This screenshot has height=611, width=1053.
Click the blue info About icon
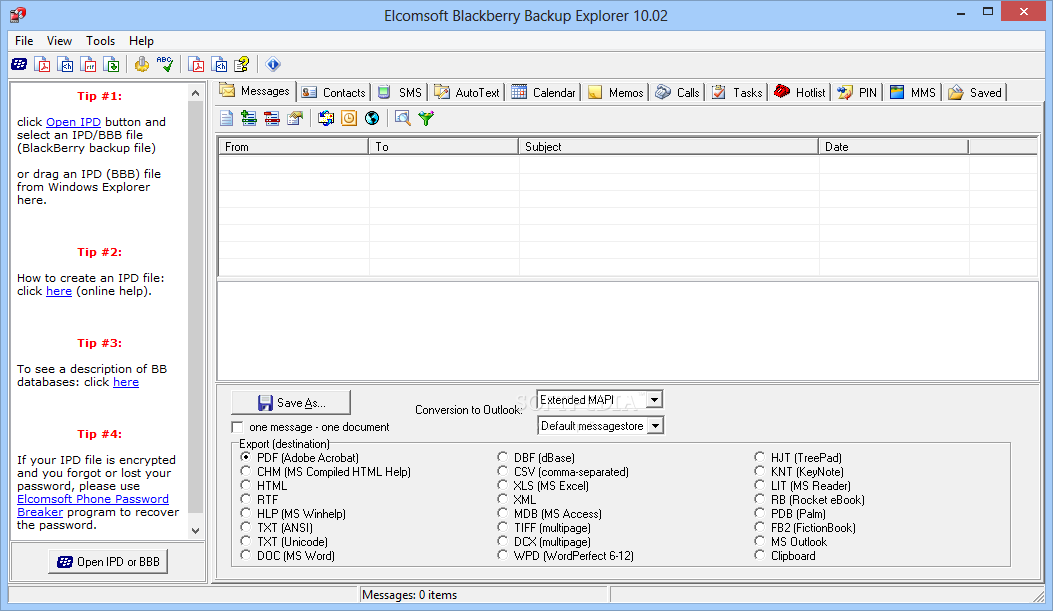(x=273, y=64)
